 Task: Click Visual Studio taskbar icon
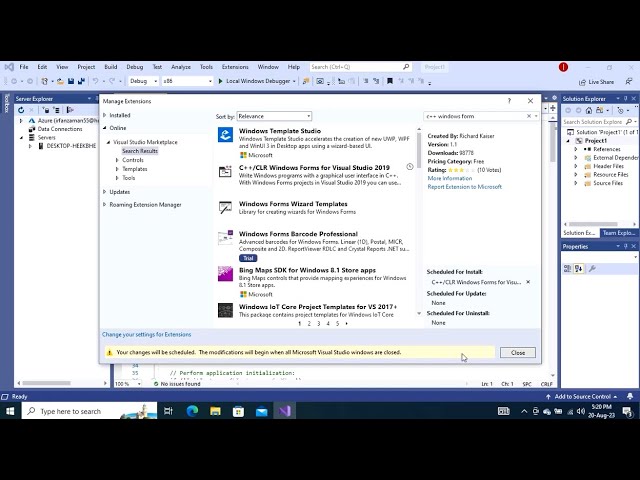(x=285, y=411)
